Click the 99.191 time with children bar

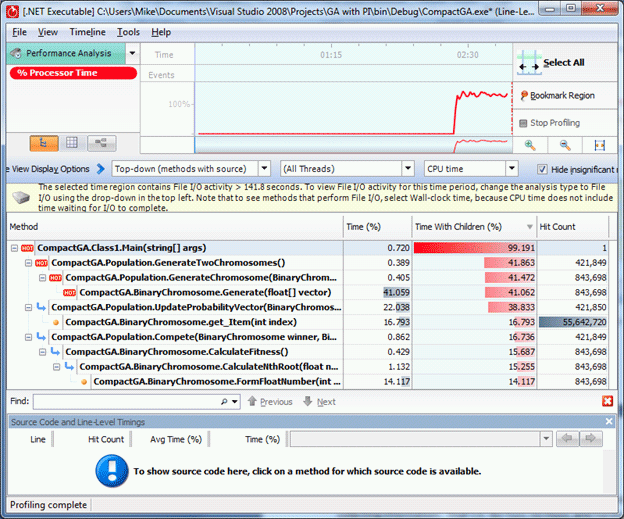(x=474, y=248)
